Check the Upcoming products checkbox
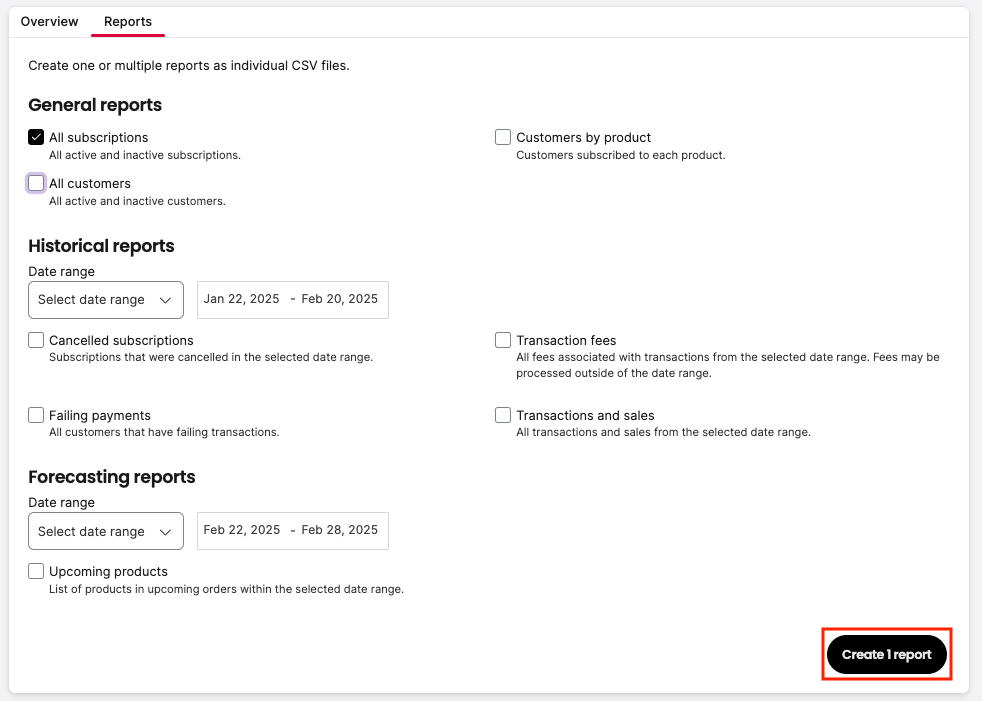 coord(36,571)
